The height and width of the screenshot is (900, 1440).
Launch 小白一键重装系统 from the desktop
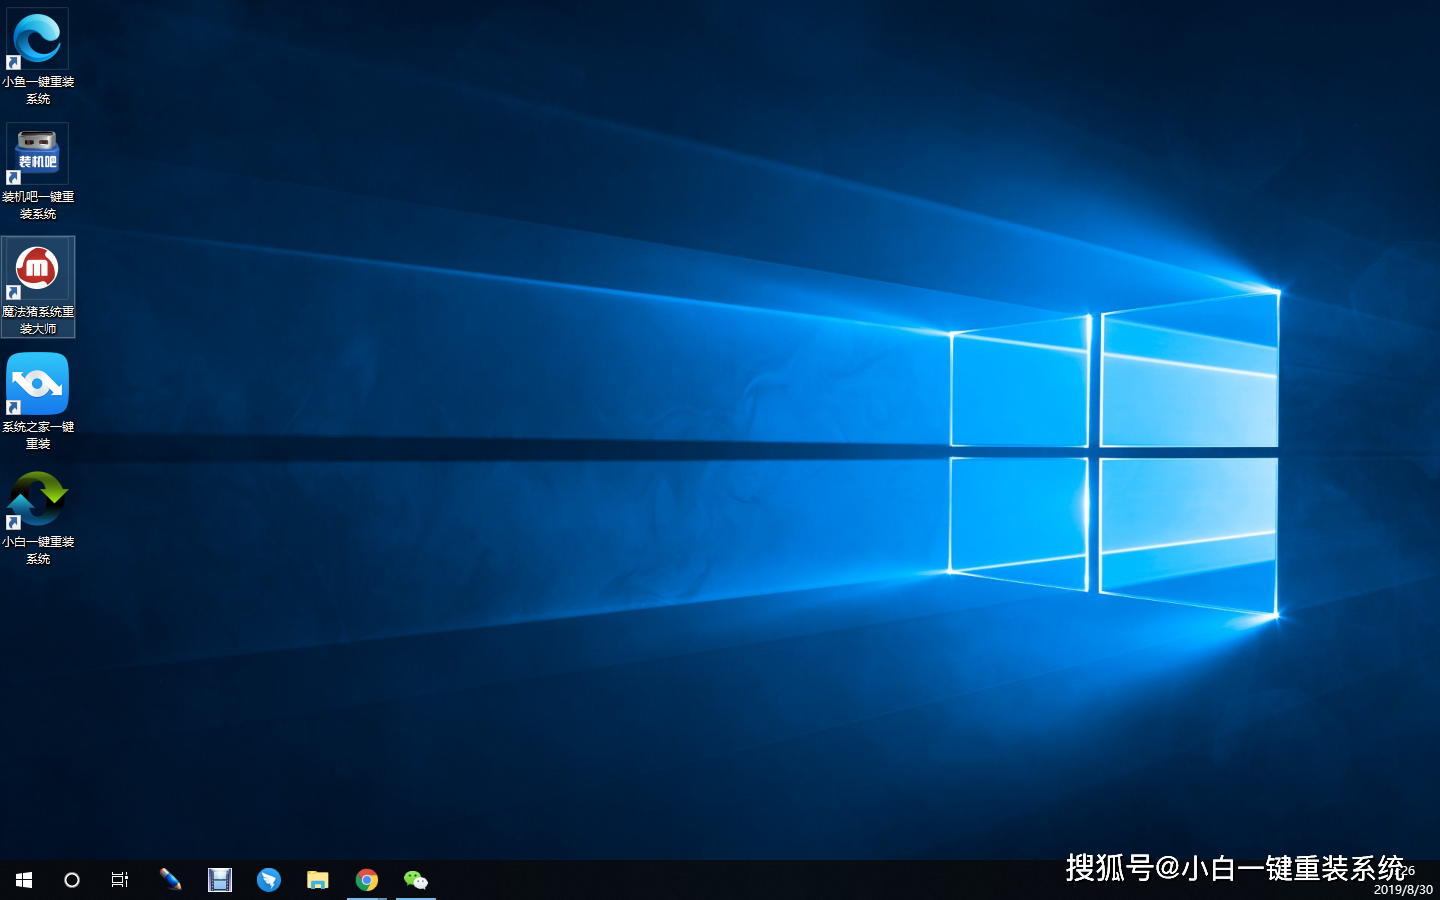[x=37, y=497]
